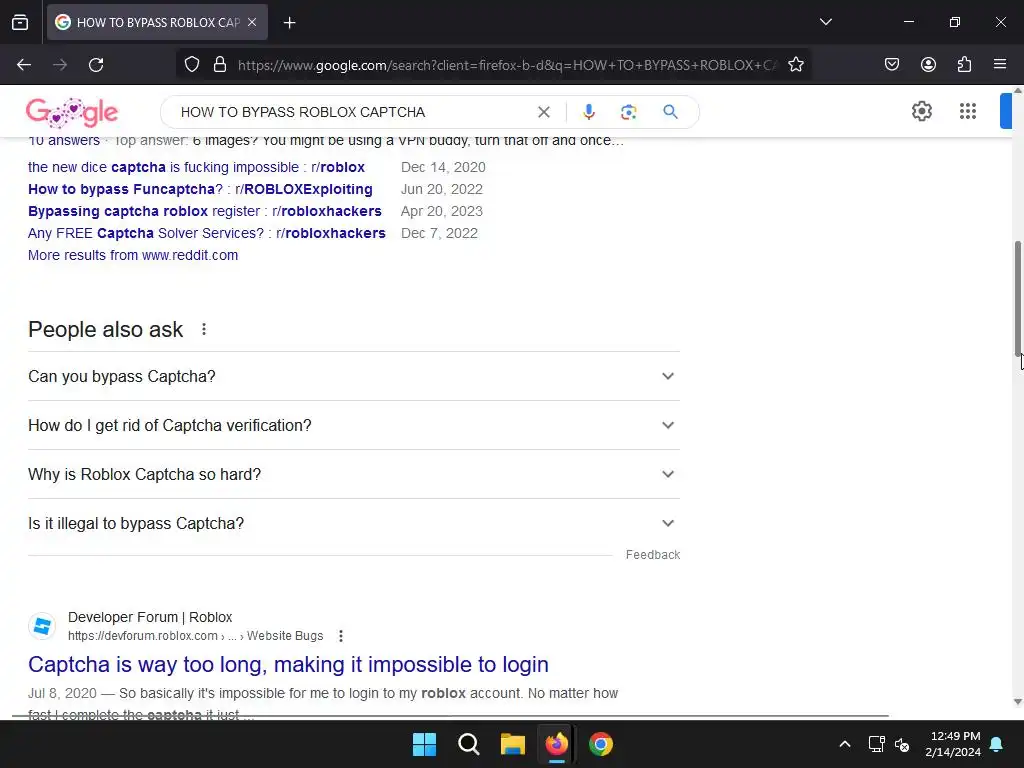Expand 'How do I get rid of Captcha verification?'
Viewport: 1024px width, 768px height.
click(x=354, y=425)
